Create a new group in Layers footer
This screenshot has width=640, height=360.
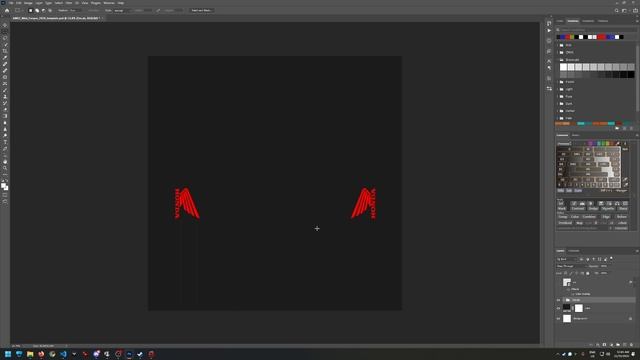pos(618,345)
